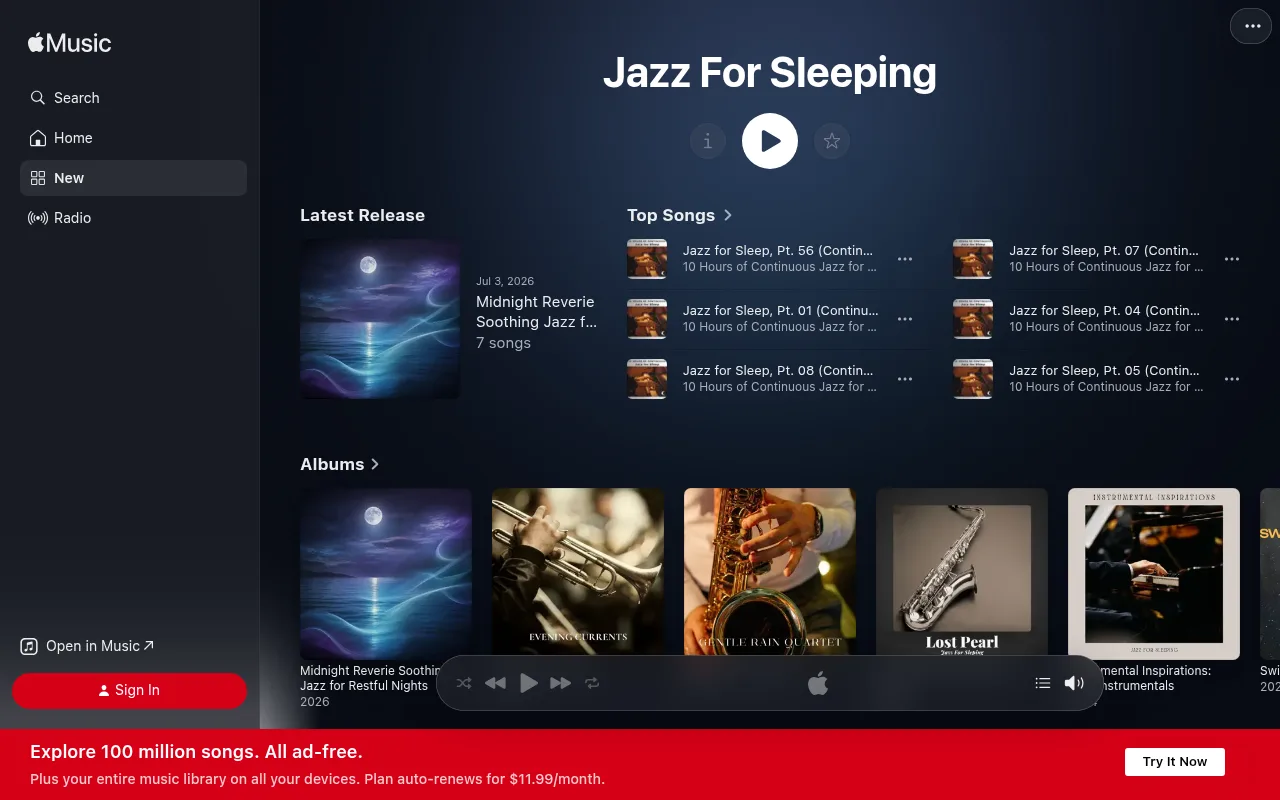Open the Gentle Rain Quartet album cover
The height and width of the screenshot is (800, 1280).
point(770,571)
